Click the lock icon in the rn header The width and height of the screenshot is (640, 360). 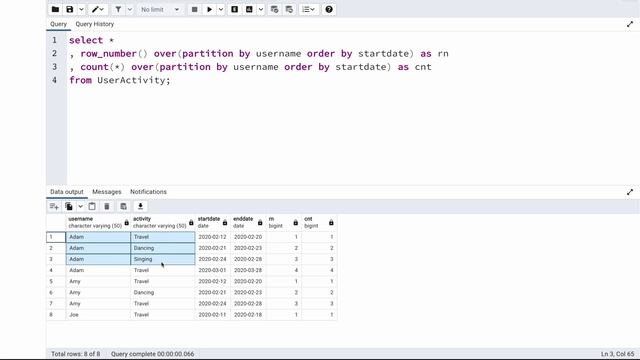tap(296, 223)
